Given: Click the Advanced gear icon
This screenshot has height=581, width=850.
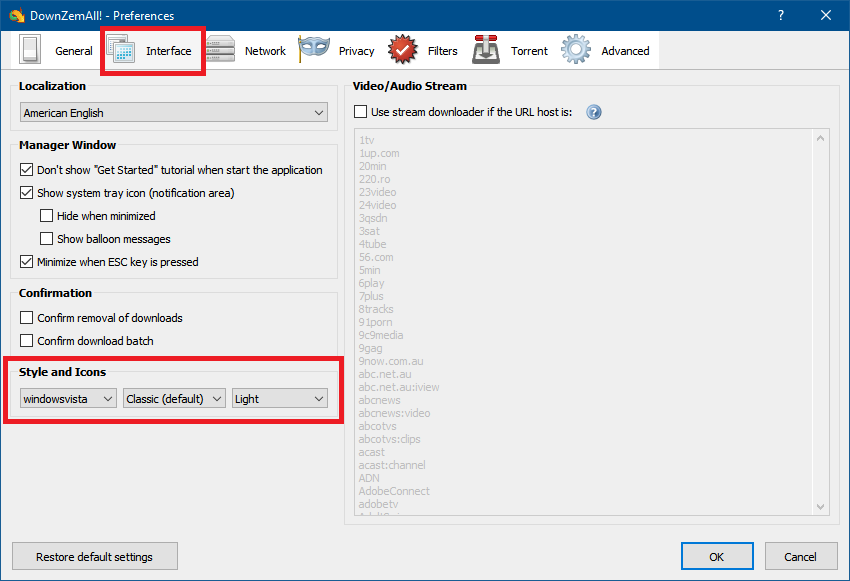Looking at the screenshot, I should pos(576,50).
